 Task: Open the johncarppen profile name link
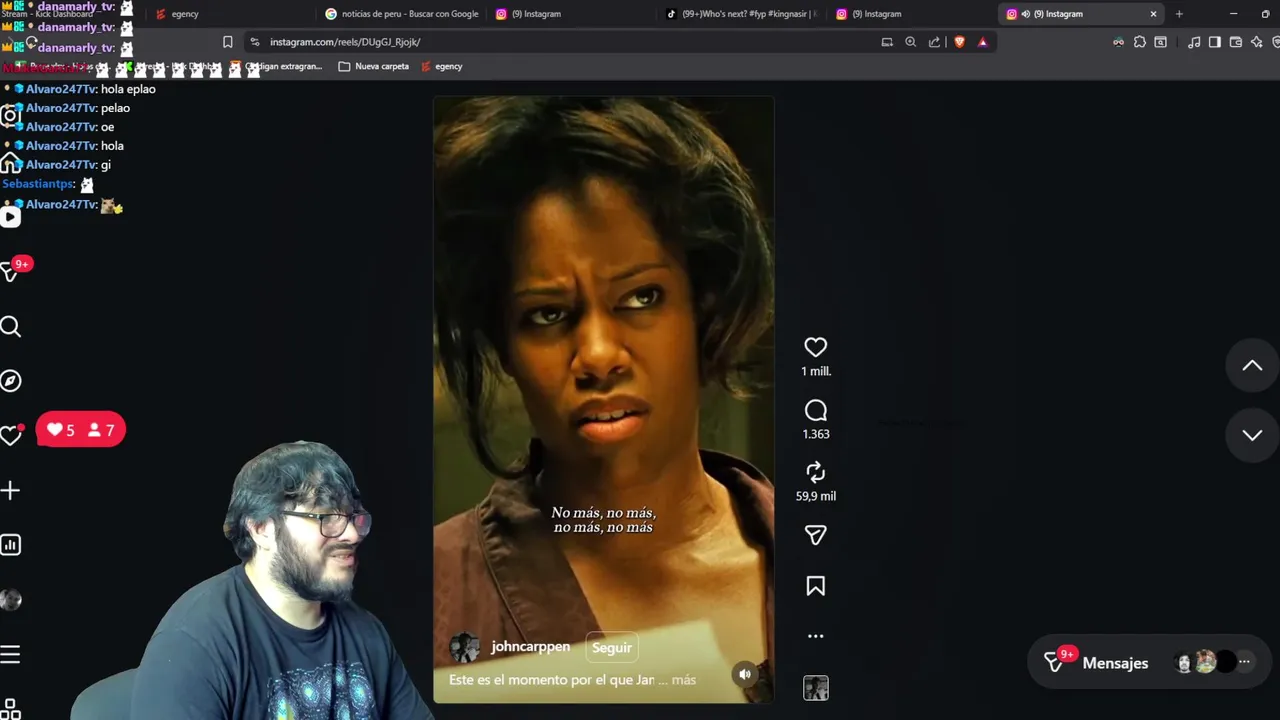(530, 647)
